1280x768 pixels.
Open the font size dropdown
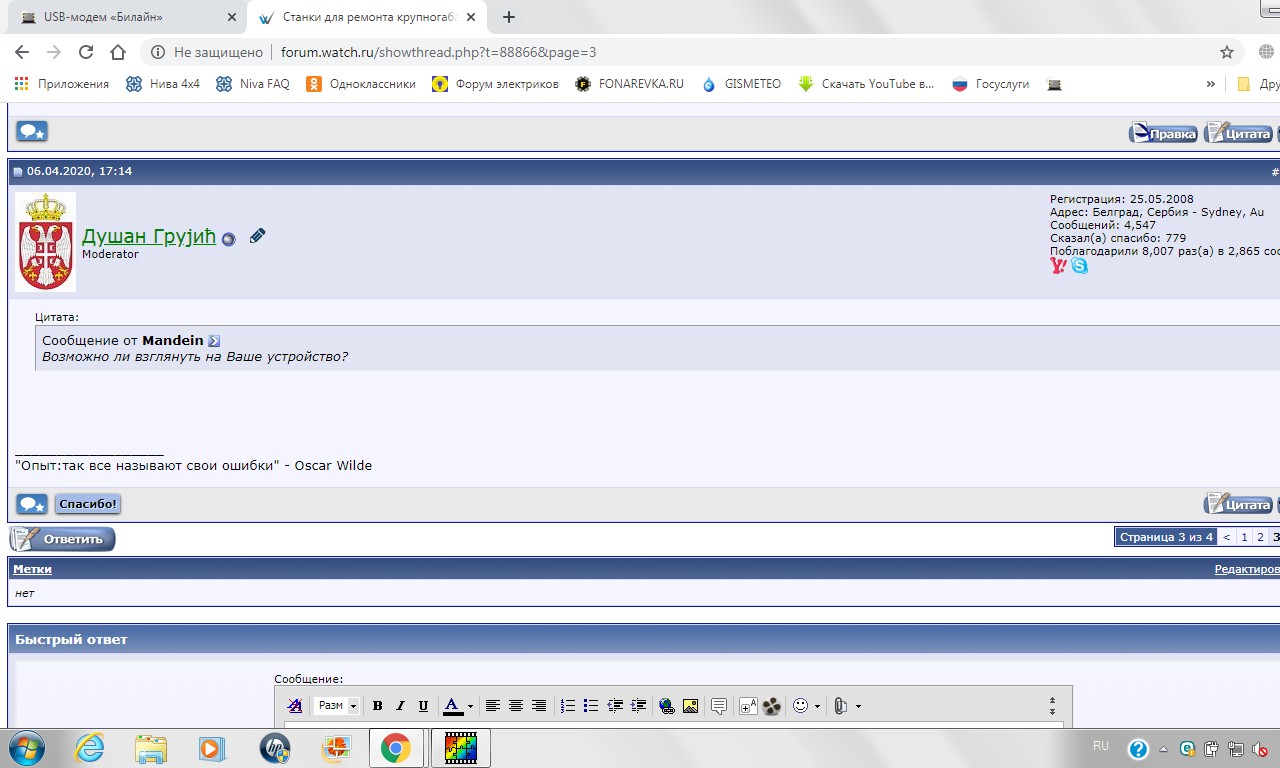click(x=337, y=706)
